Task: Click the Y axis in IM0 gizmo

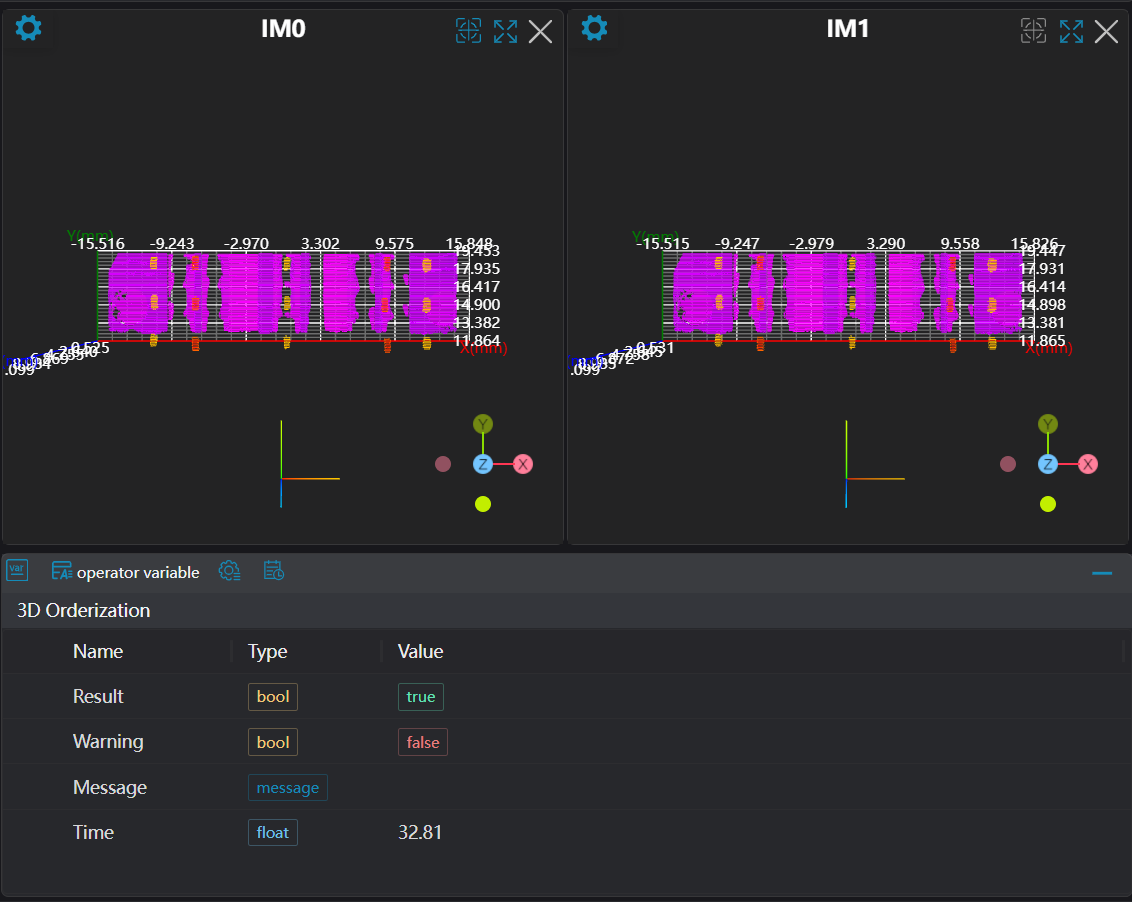Action: 483,424
